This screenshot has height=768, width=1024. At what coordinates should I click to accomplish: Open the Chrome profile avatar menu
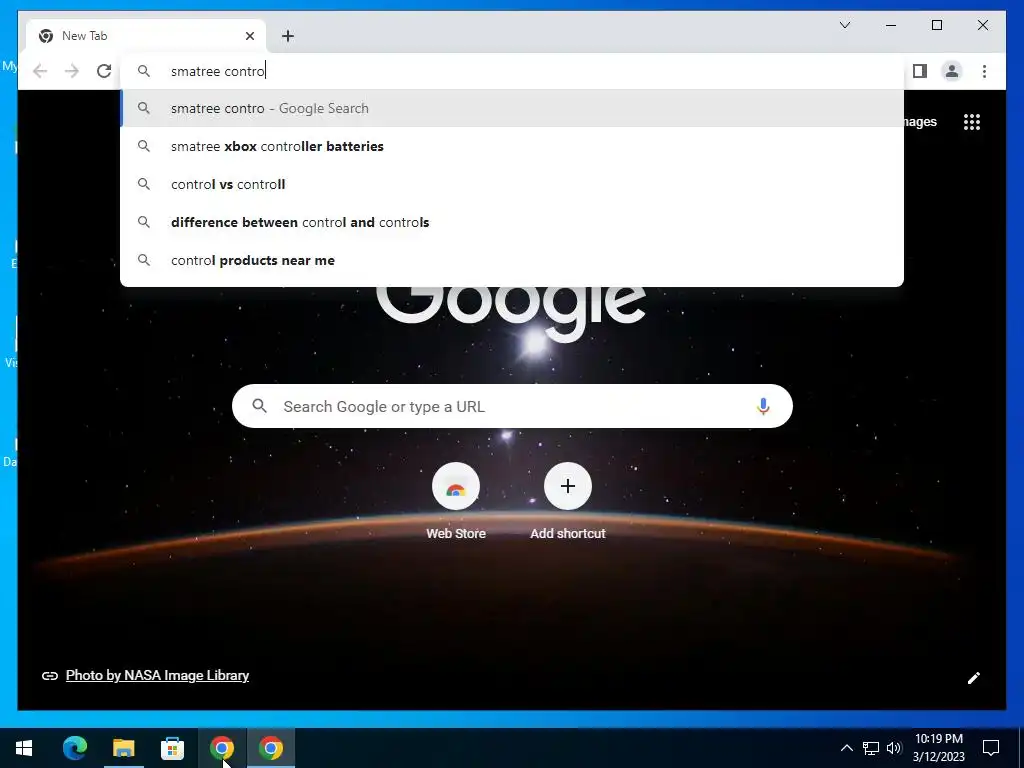[952, 71]
